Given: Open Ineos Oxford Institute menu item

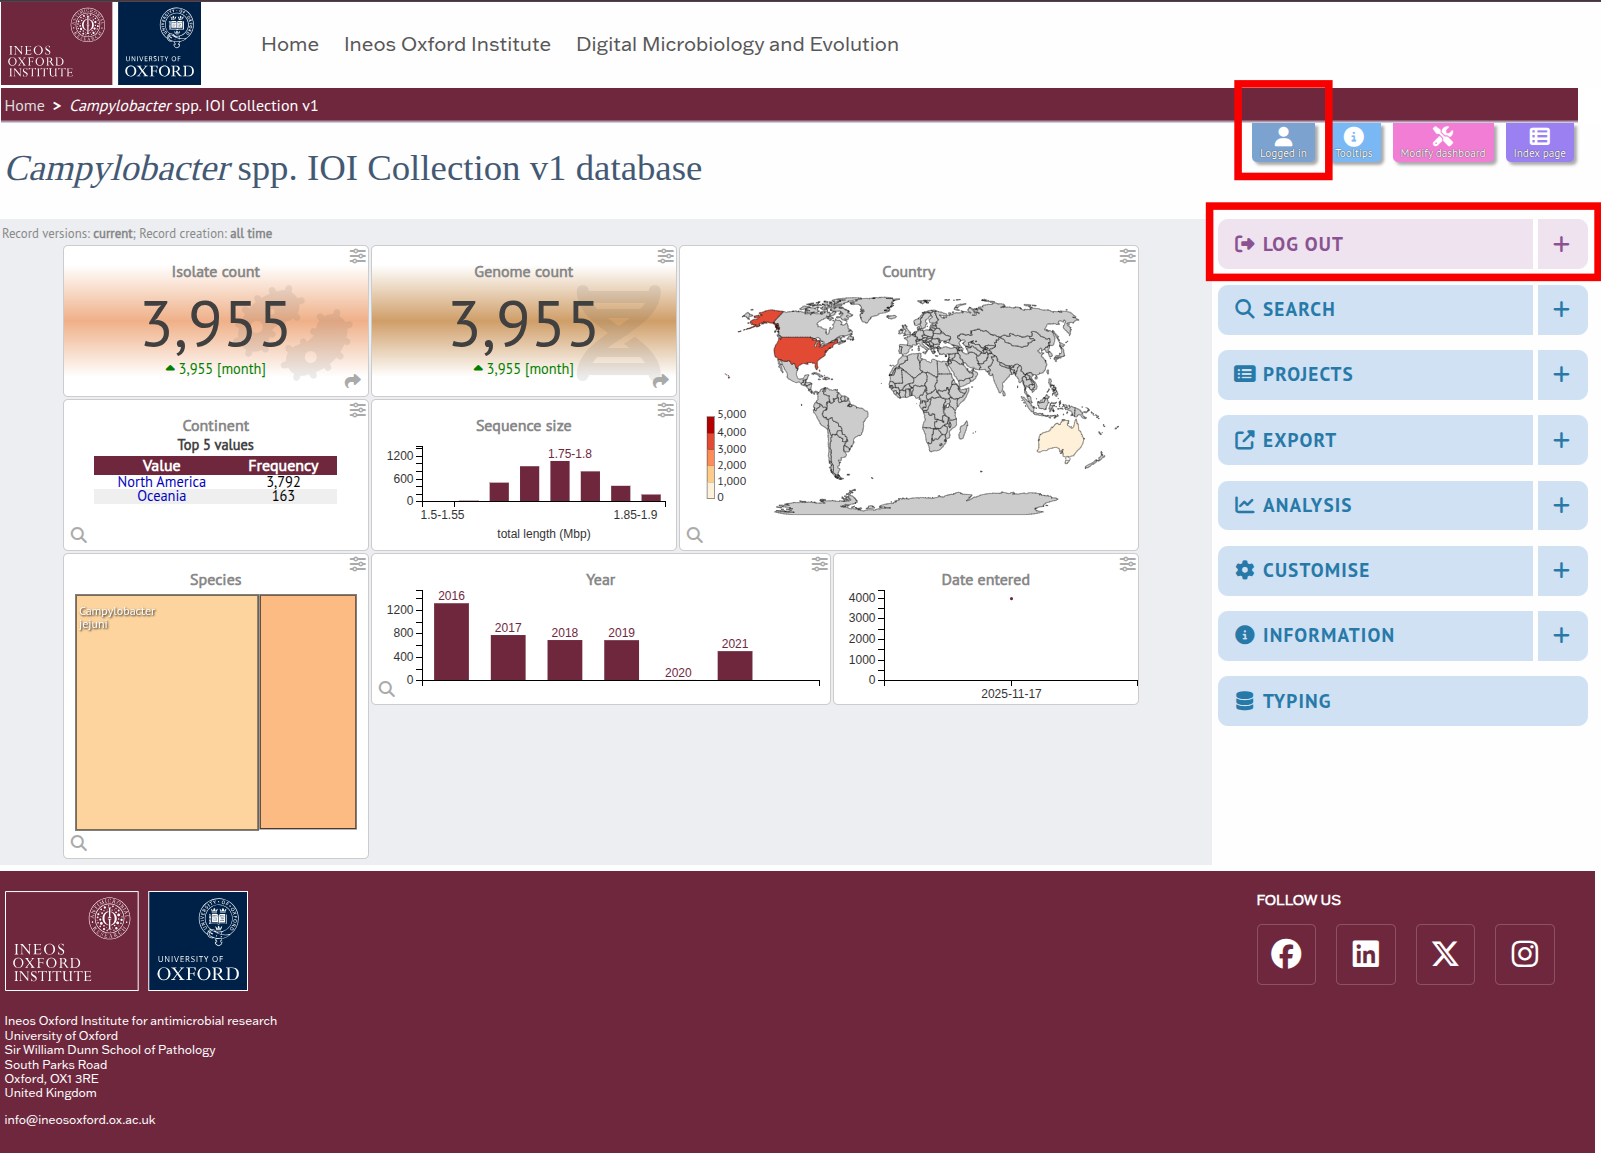Looking at the screenshot, I should click(x=447, y=44).
